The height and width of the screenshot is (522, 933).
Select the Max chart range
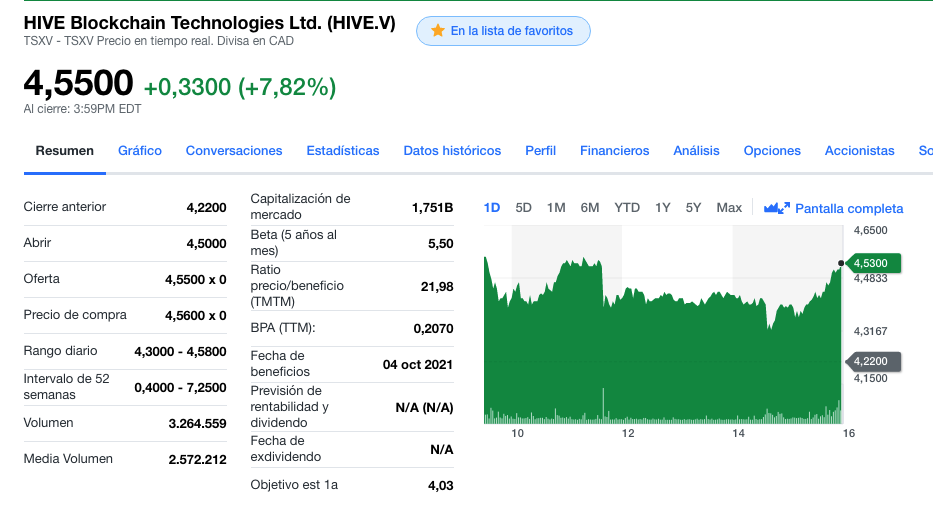click(729, 208)
